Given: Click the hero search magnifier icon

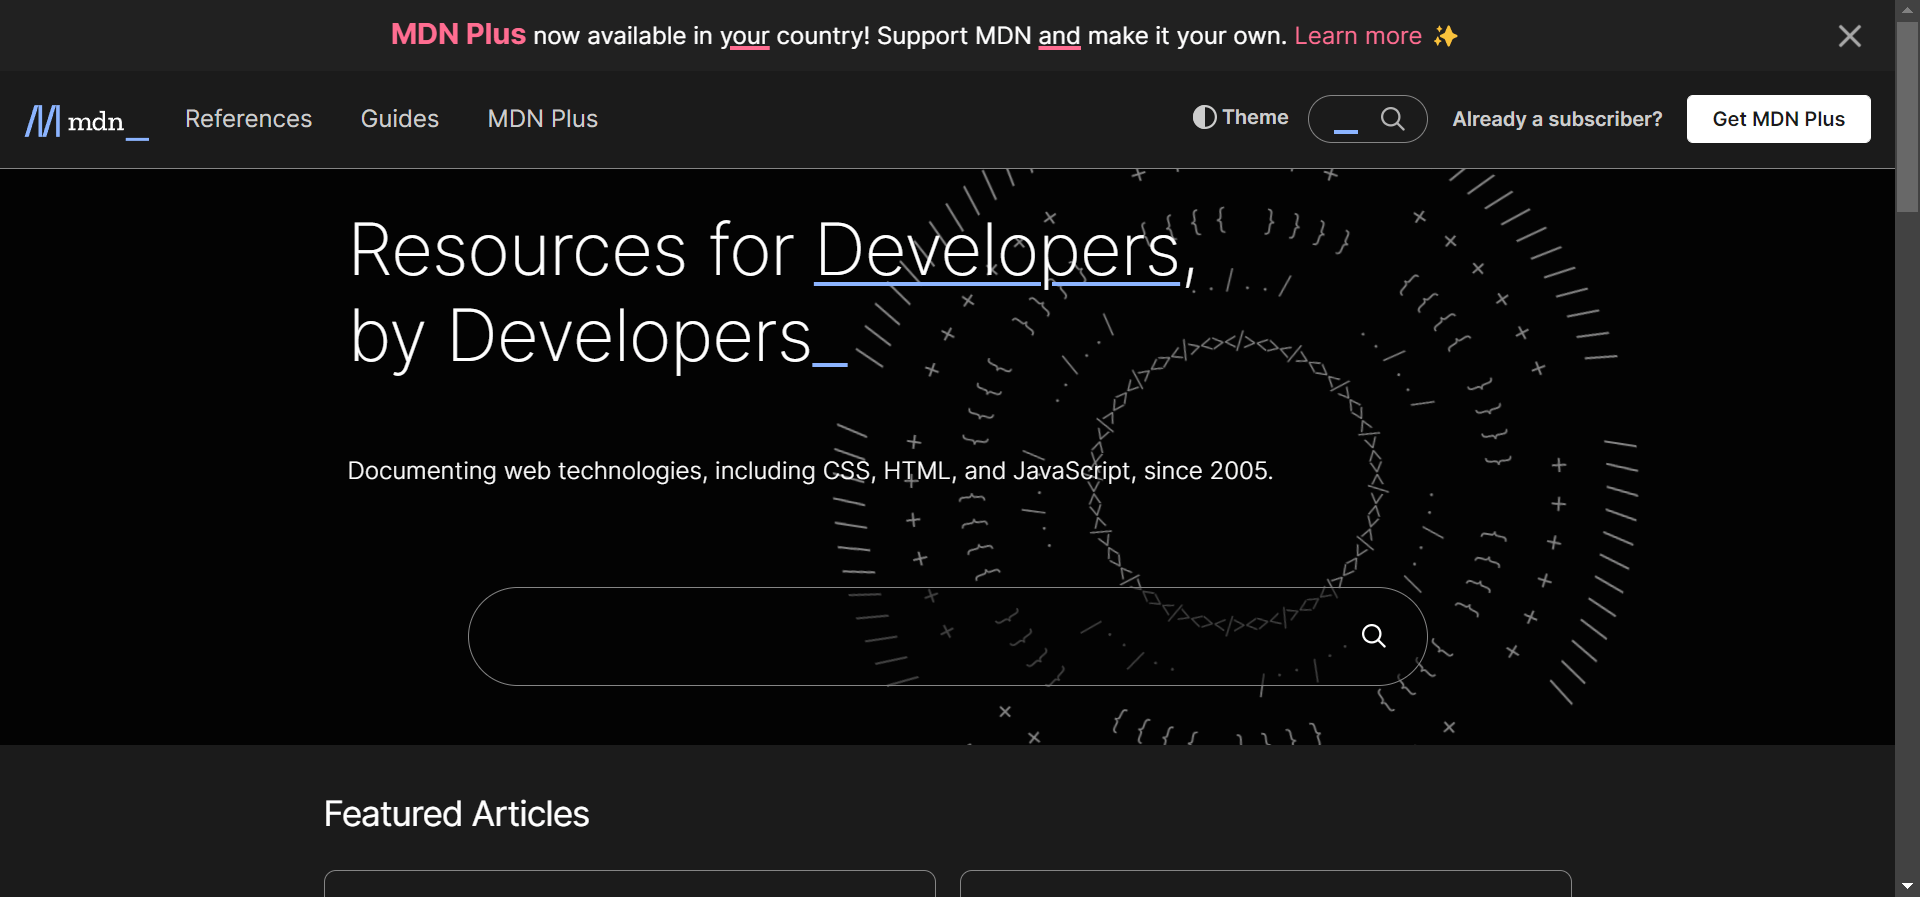Looking at the screenshot, I should tap(1373, 636).
